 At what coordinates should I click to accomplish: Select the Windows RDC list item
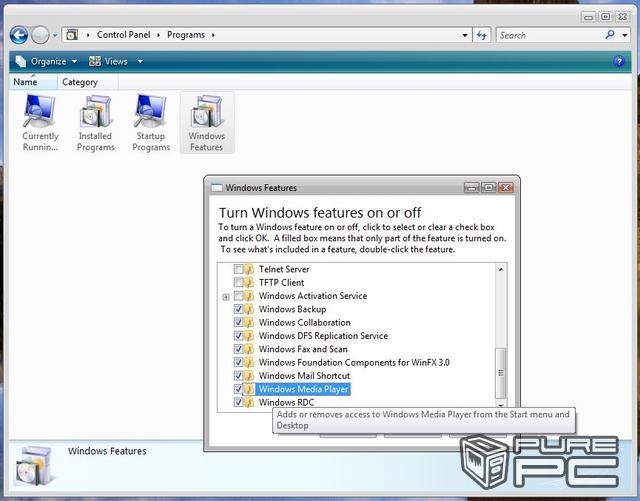(x=287, y=402)
